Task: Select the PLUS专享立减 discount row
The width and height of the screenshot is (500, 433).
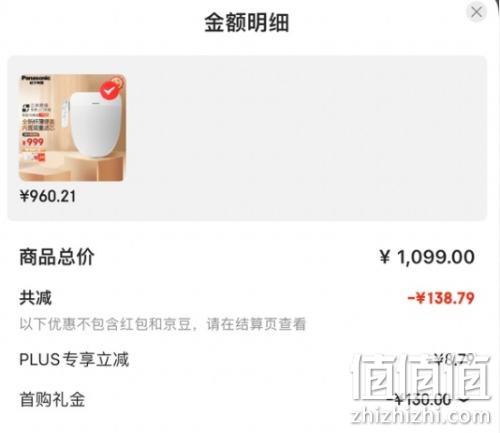Action: (x=247, y=360)
